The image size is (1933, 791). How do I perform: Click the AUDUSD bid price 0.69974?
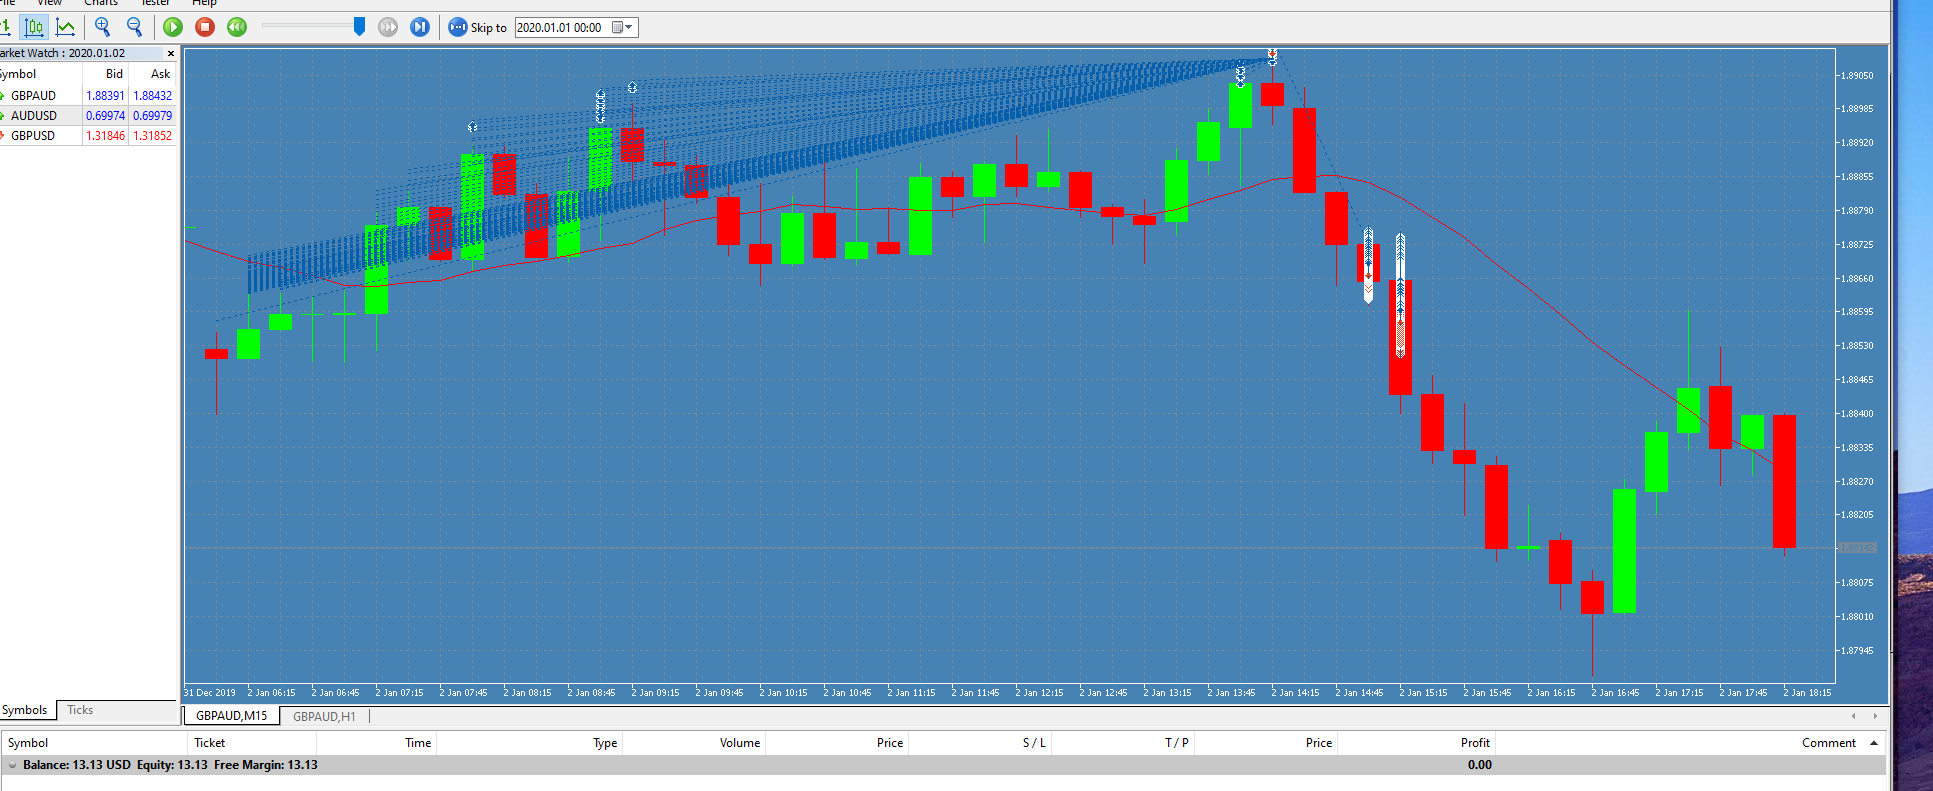(x=105, y=116)
